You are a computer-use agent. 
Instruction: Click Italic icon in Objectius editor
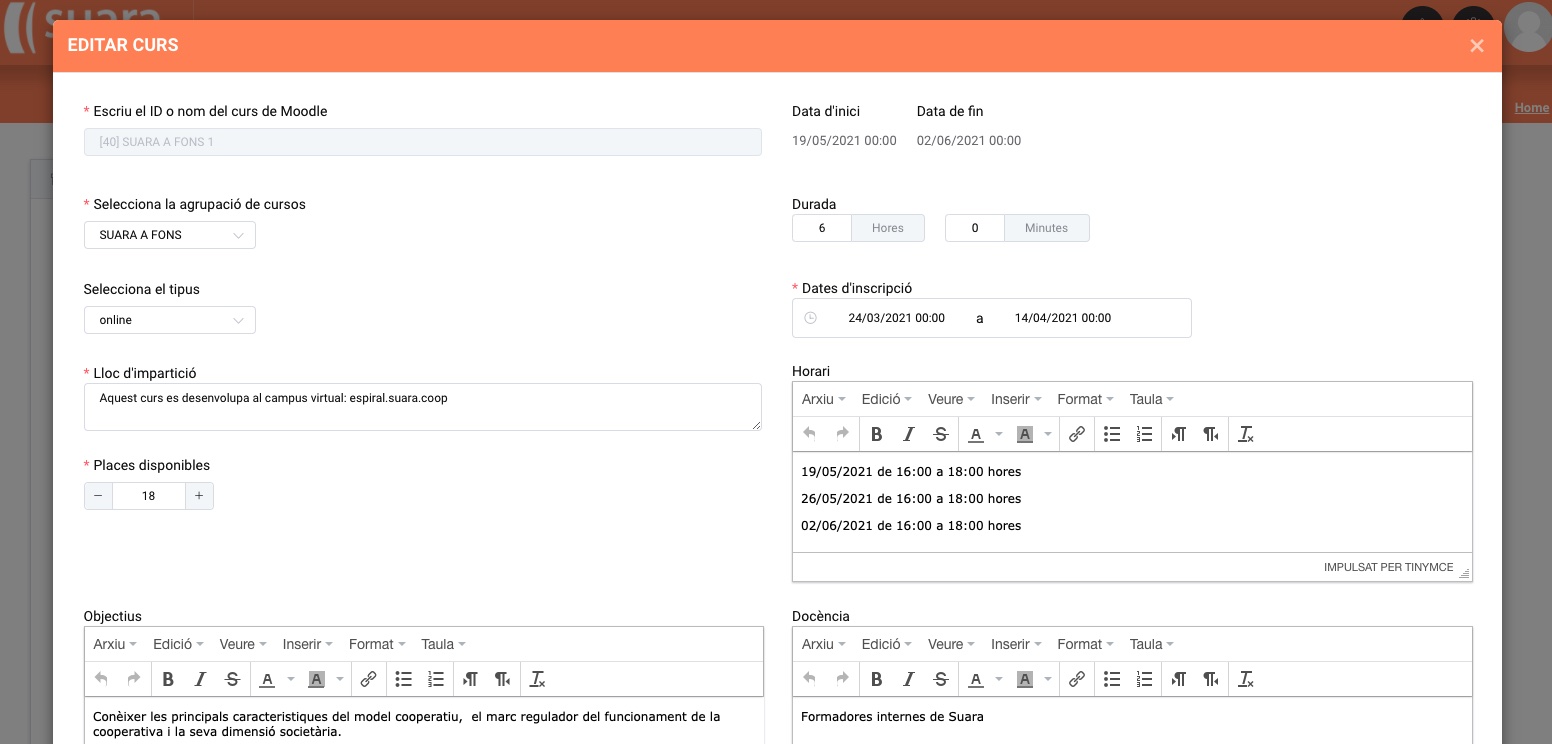[x=200, y=679]
